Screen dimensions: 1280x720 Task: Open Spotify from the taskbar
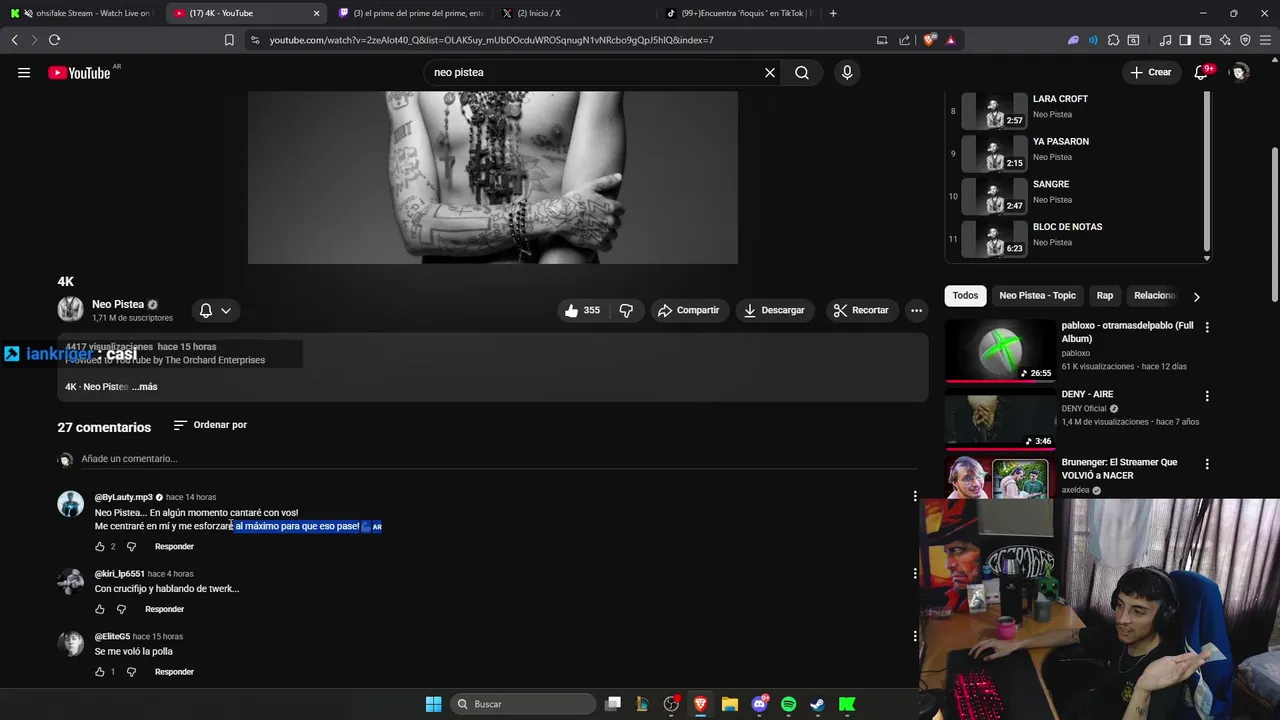coord(788,704)
